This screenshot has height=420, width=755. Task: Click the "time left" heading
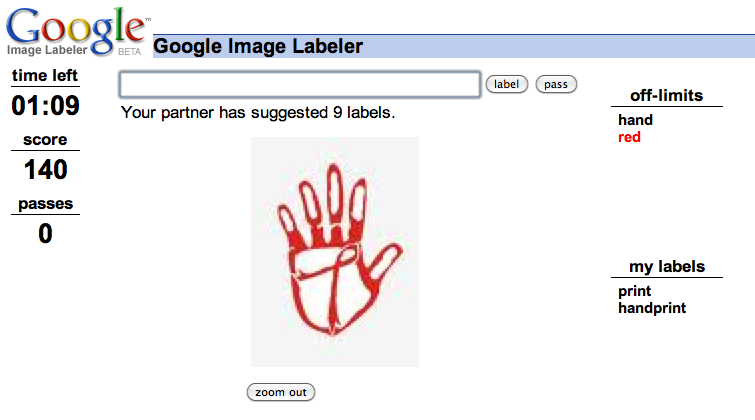pos(45,76)
